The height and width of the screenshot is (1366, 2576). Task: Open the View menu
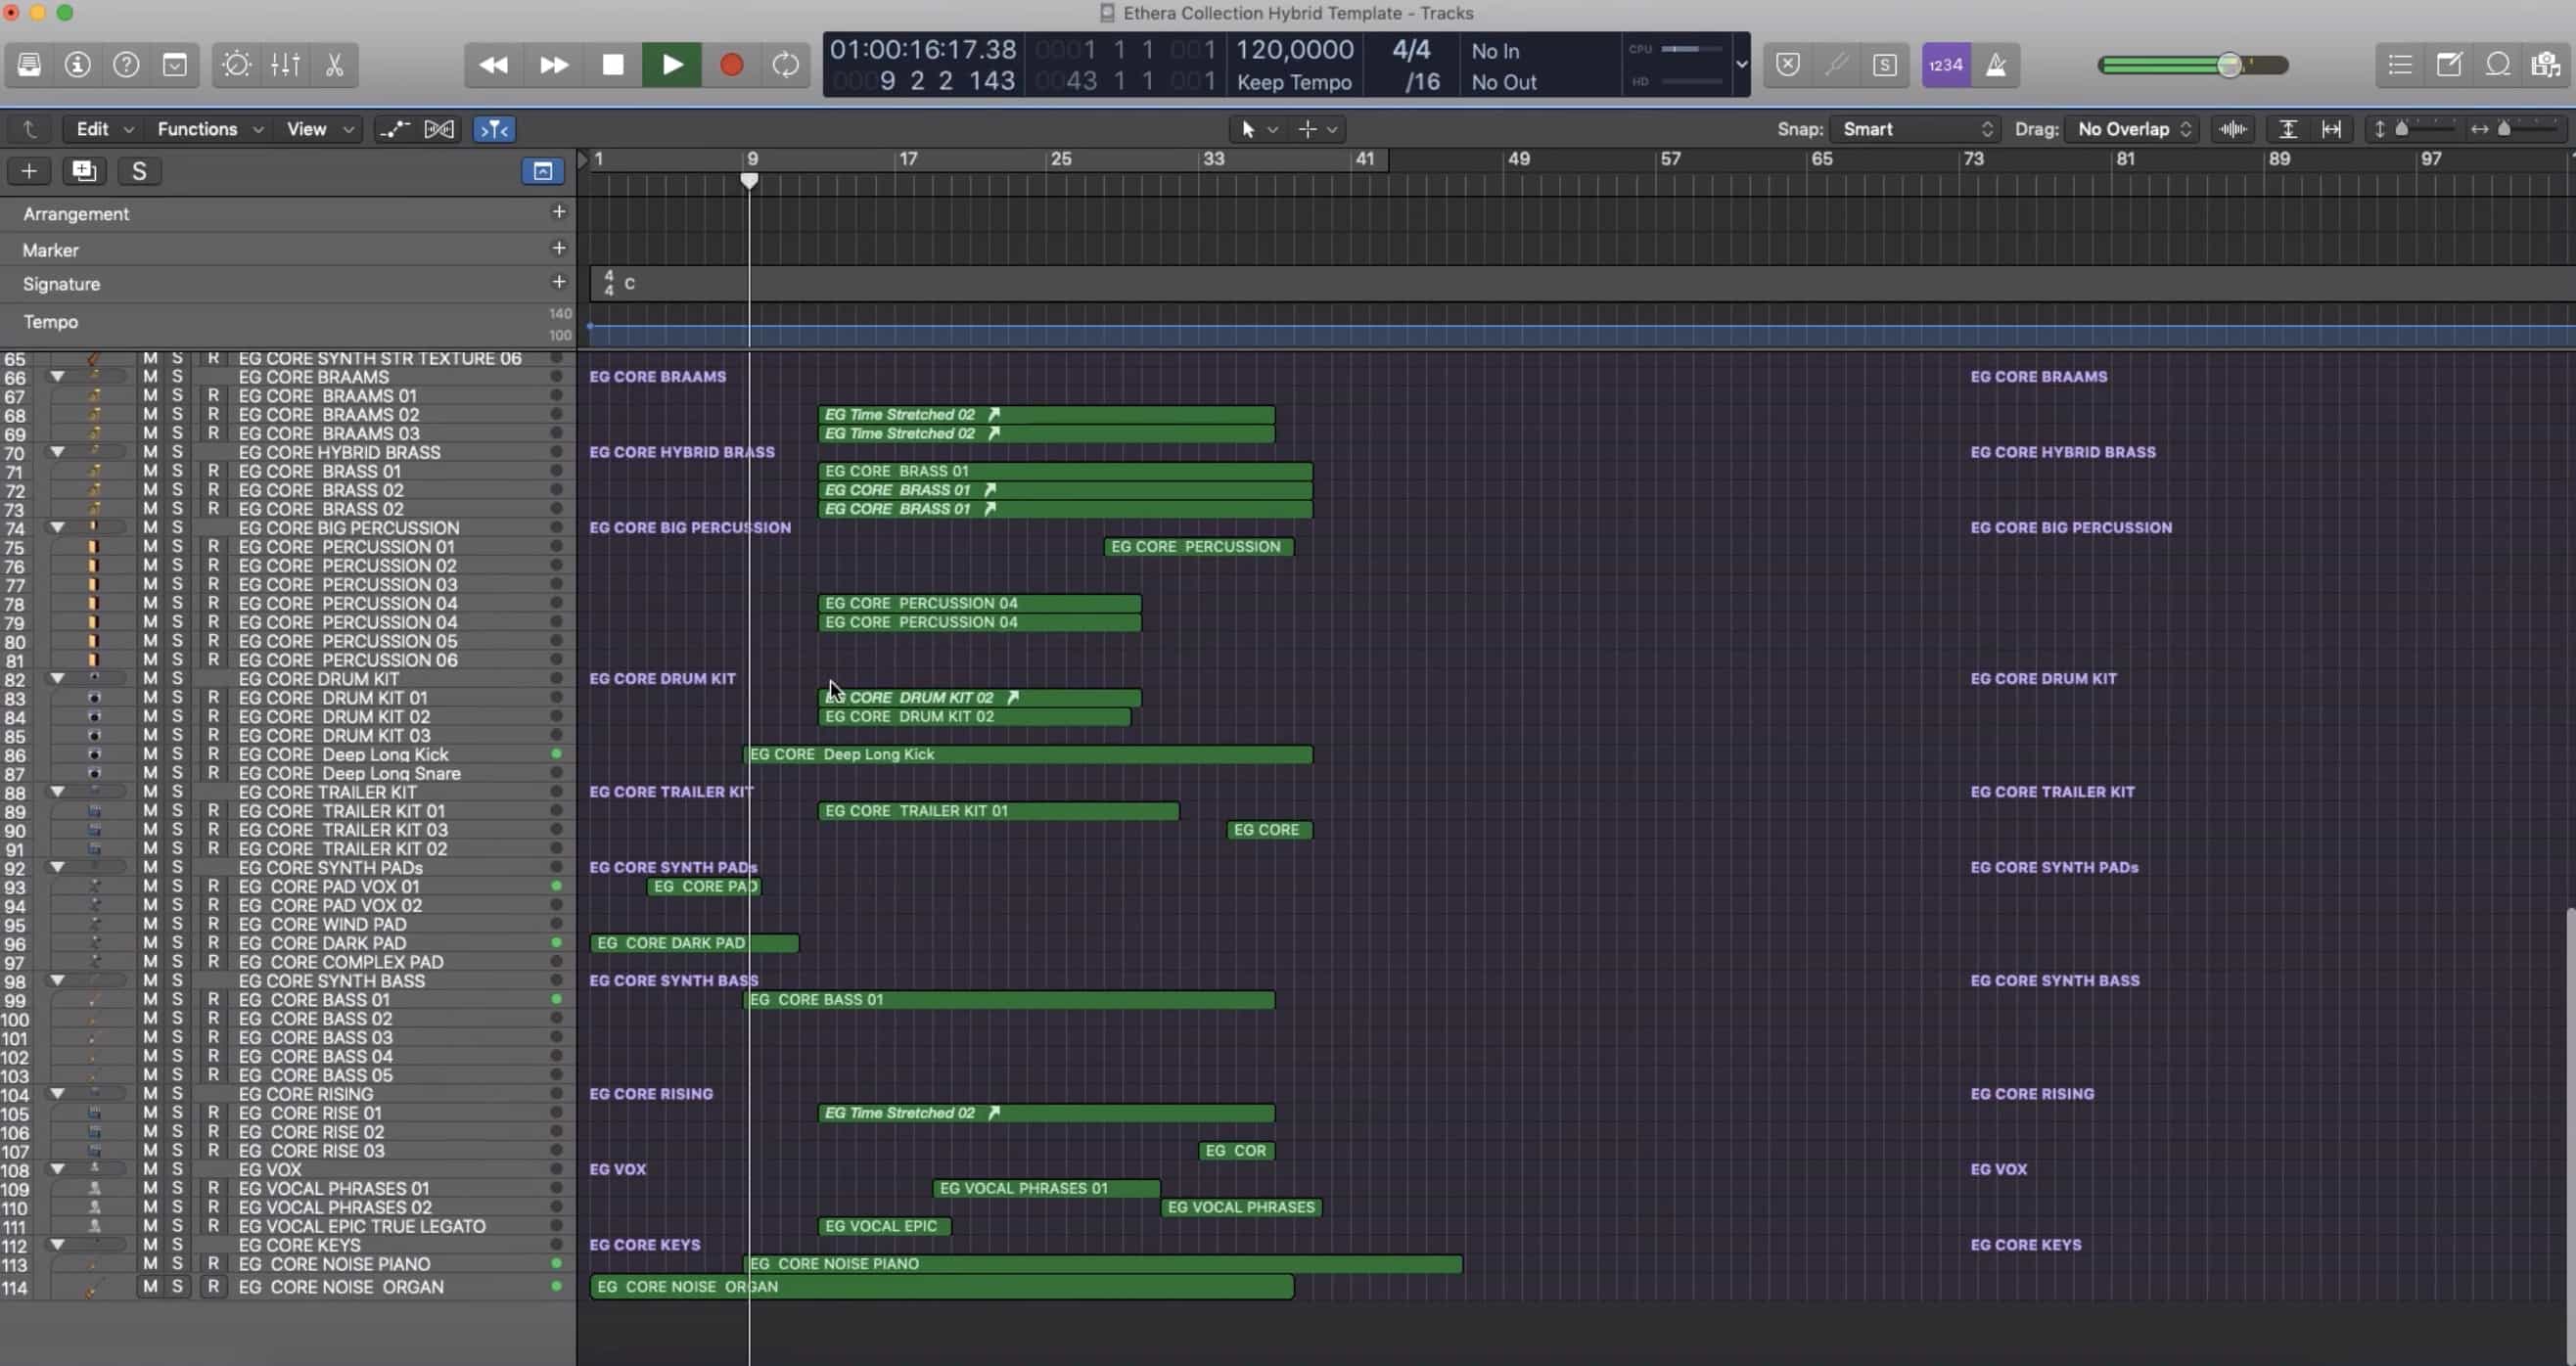pyautogui.click(x=319, y=129)
